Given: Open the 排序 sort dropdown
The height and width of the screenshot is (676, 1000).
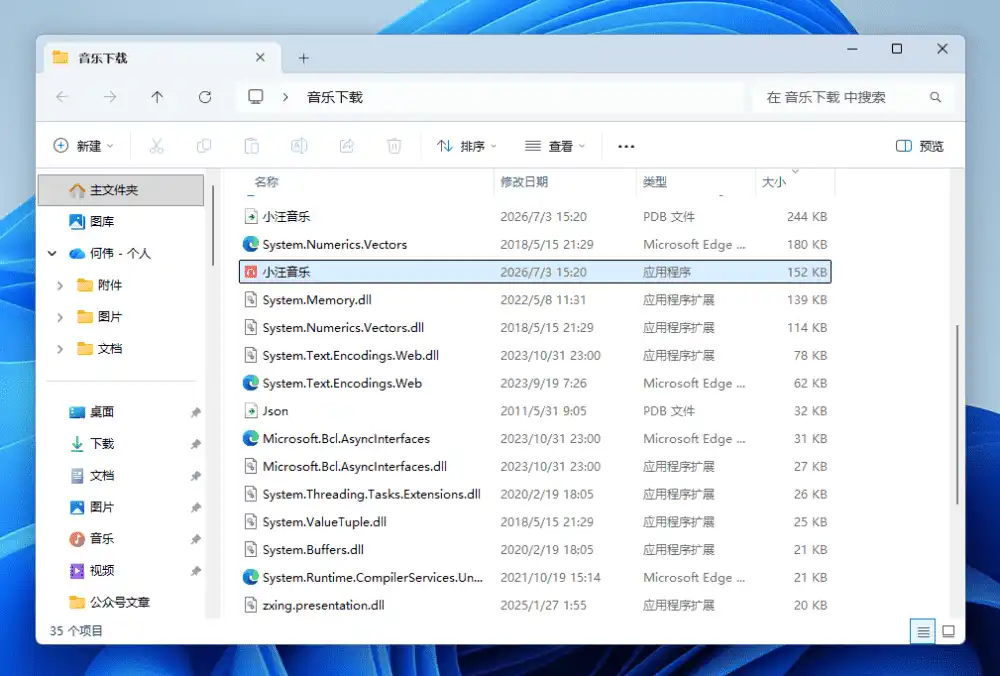Looking at the screenshot, I should pos(466,146).
